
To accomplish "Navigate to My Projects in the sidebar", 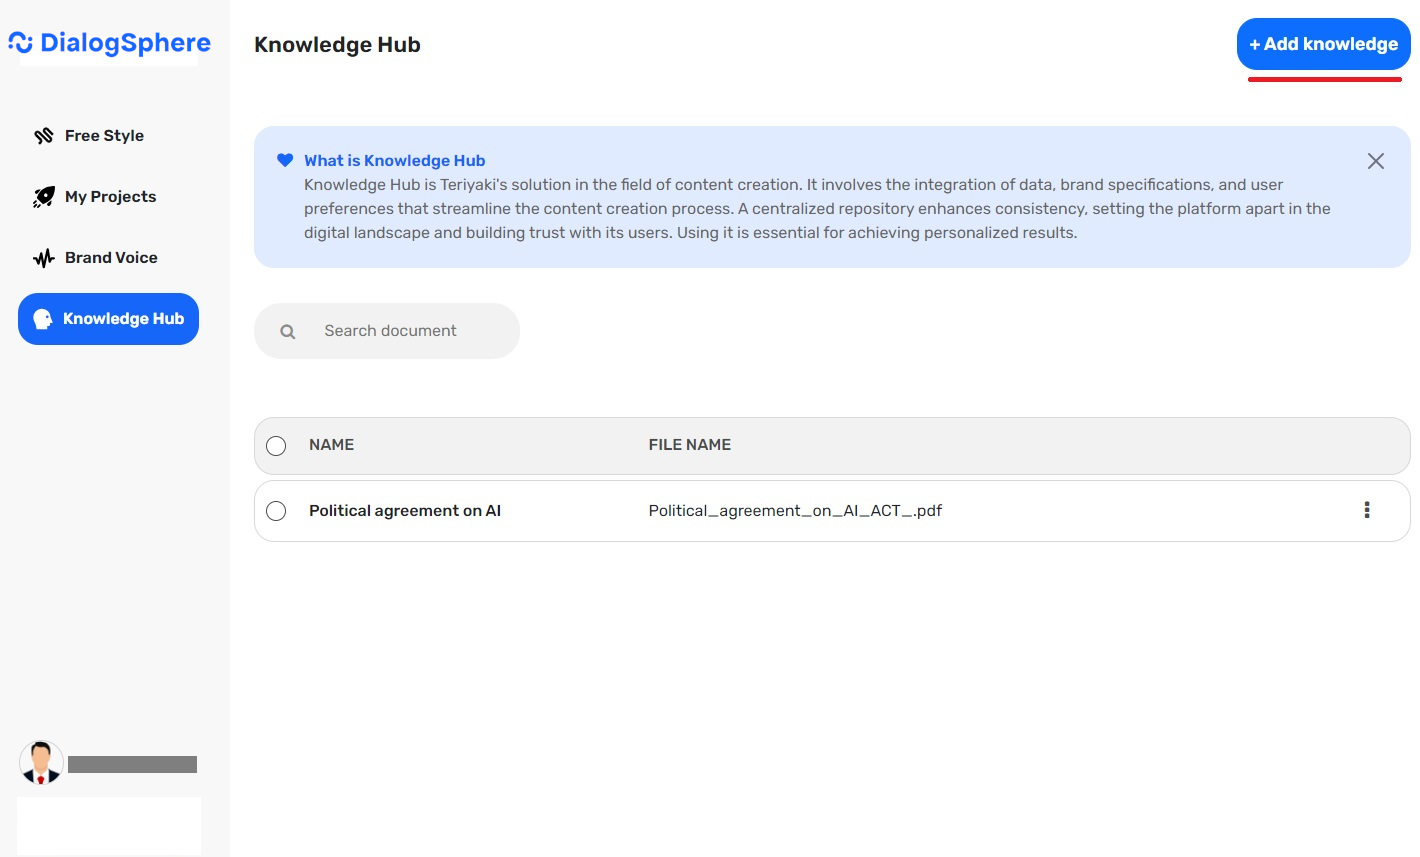I will [110, 196].
